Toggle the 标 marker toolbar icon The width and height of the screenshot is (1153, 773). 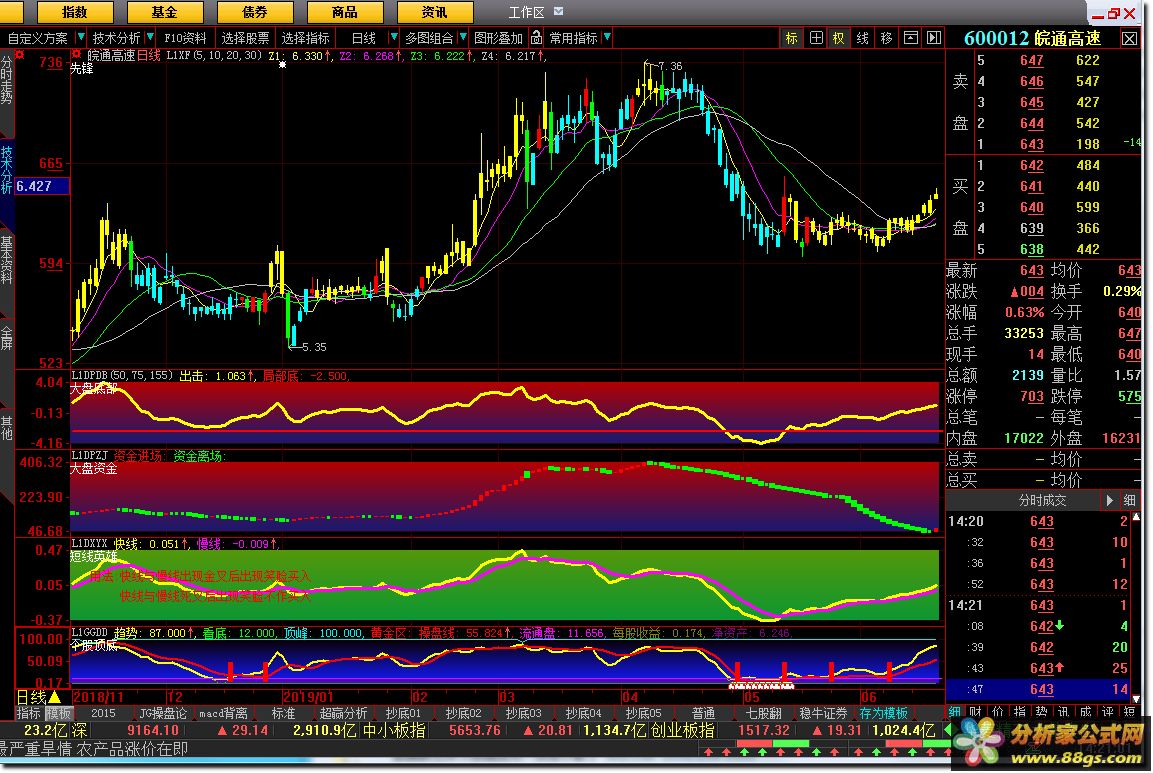(791, 38)
